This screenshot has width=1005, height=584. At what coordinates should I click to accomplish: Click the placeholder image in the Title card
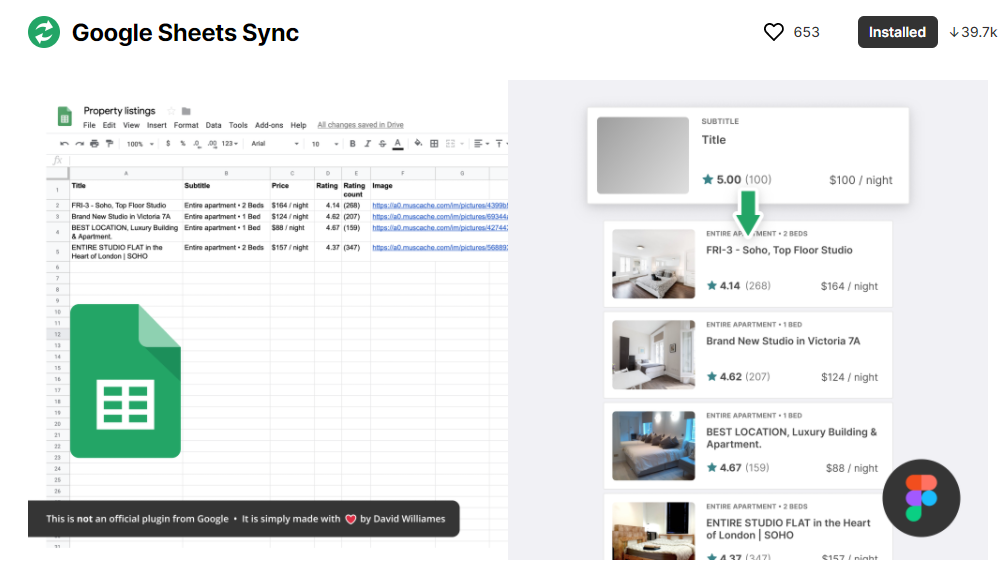pyautogui.click(x=643, y=155)
